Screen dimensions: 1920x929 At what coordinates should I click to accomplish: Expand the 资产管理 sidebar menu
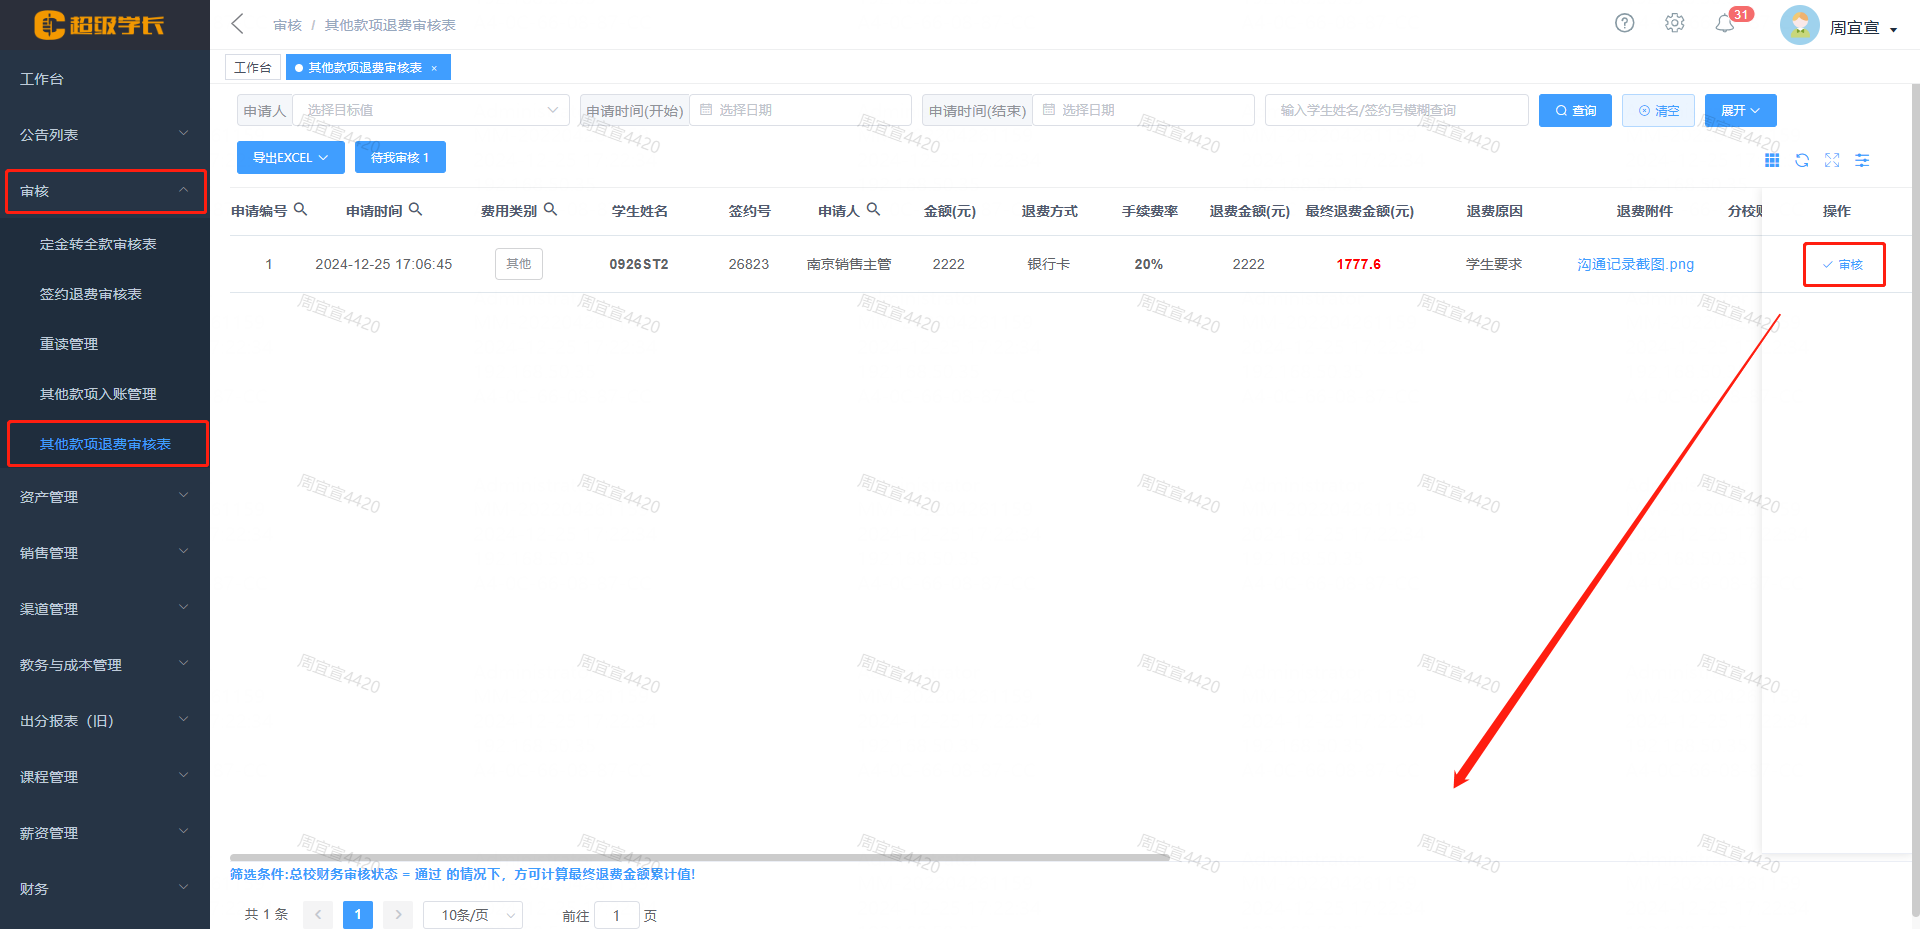click(x=104, y=497)
